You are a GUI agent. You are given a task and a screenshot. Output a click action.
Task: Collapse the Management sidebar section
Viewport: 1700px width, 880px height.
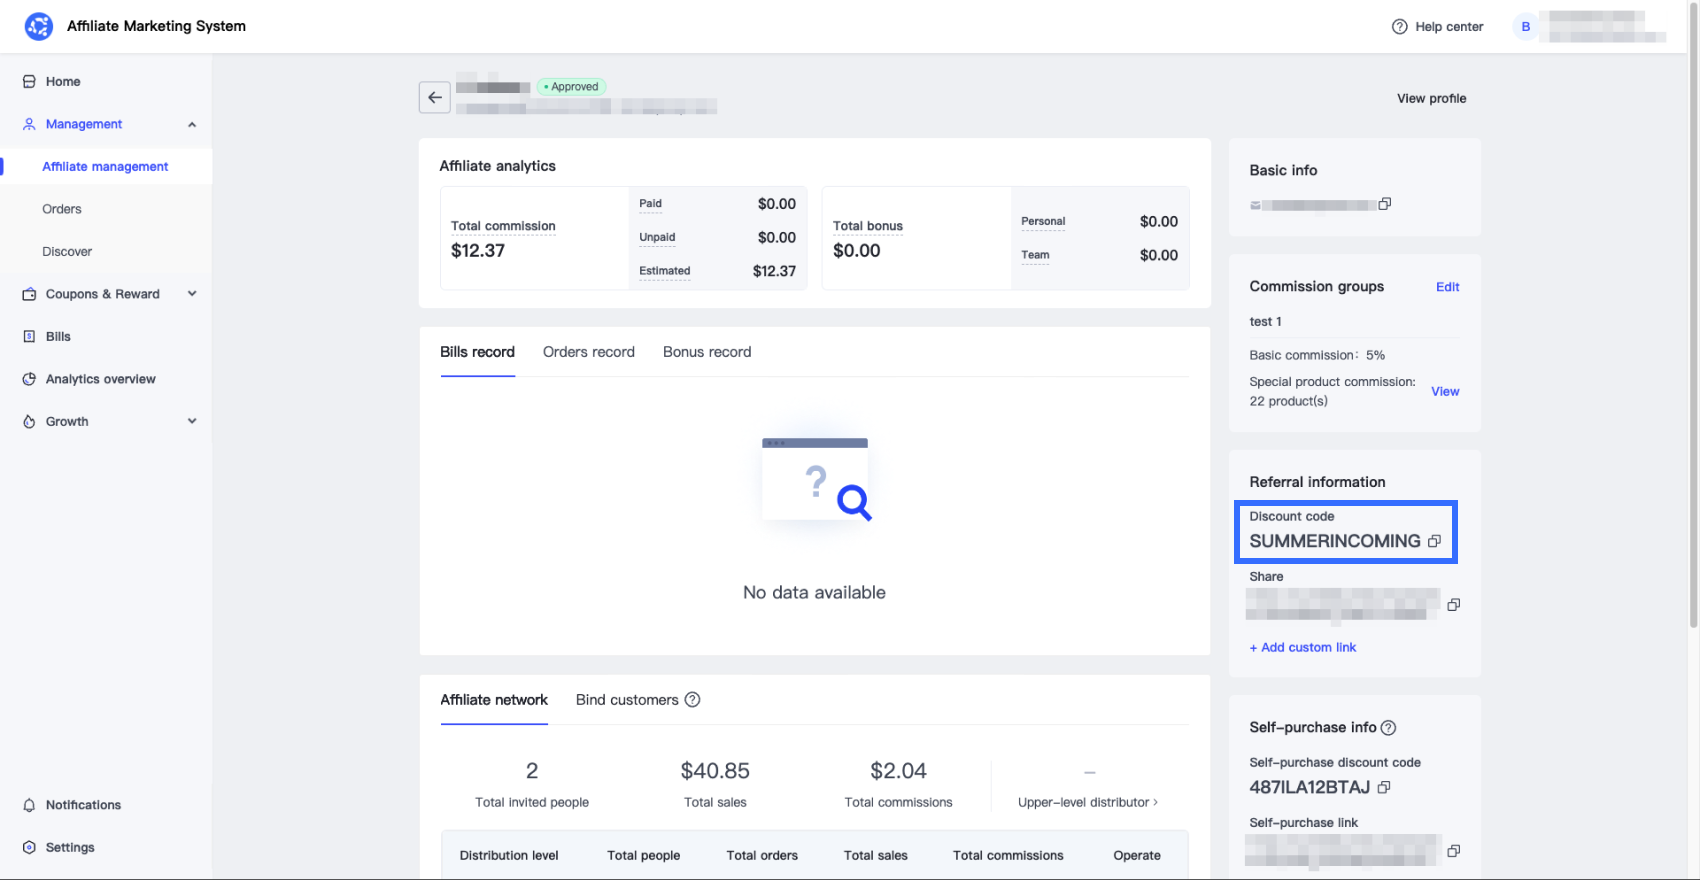coord(192,124)
